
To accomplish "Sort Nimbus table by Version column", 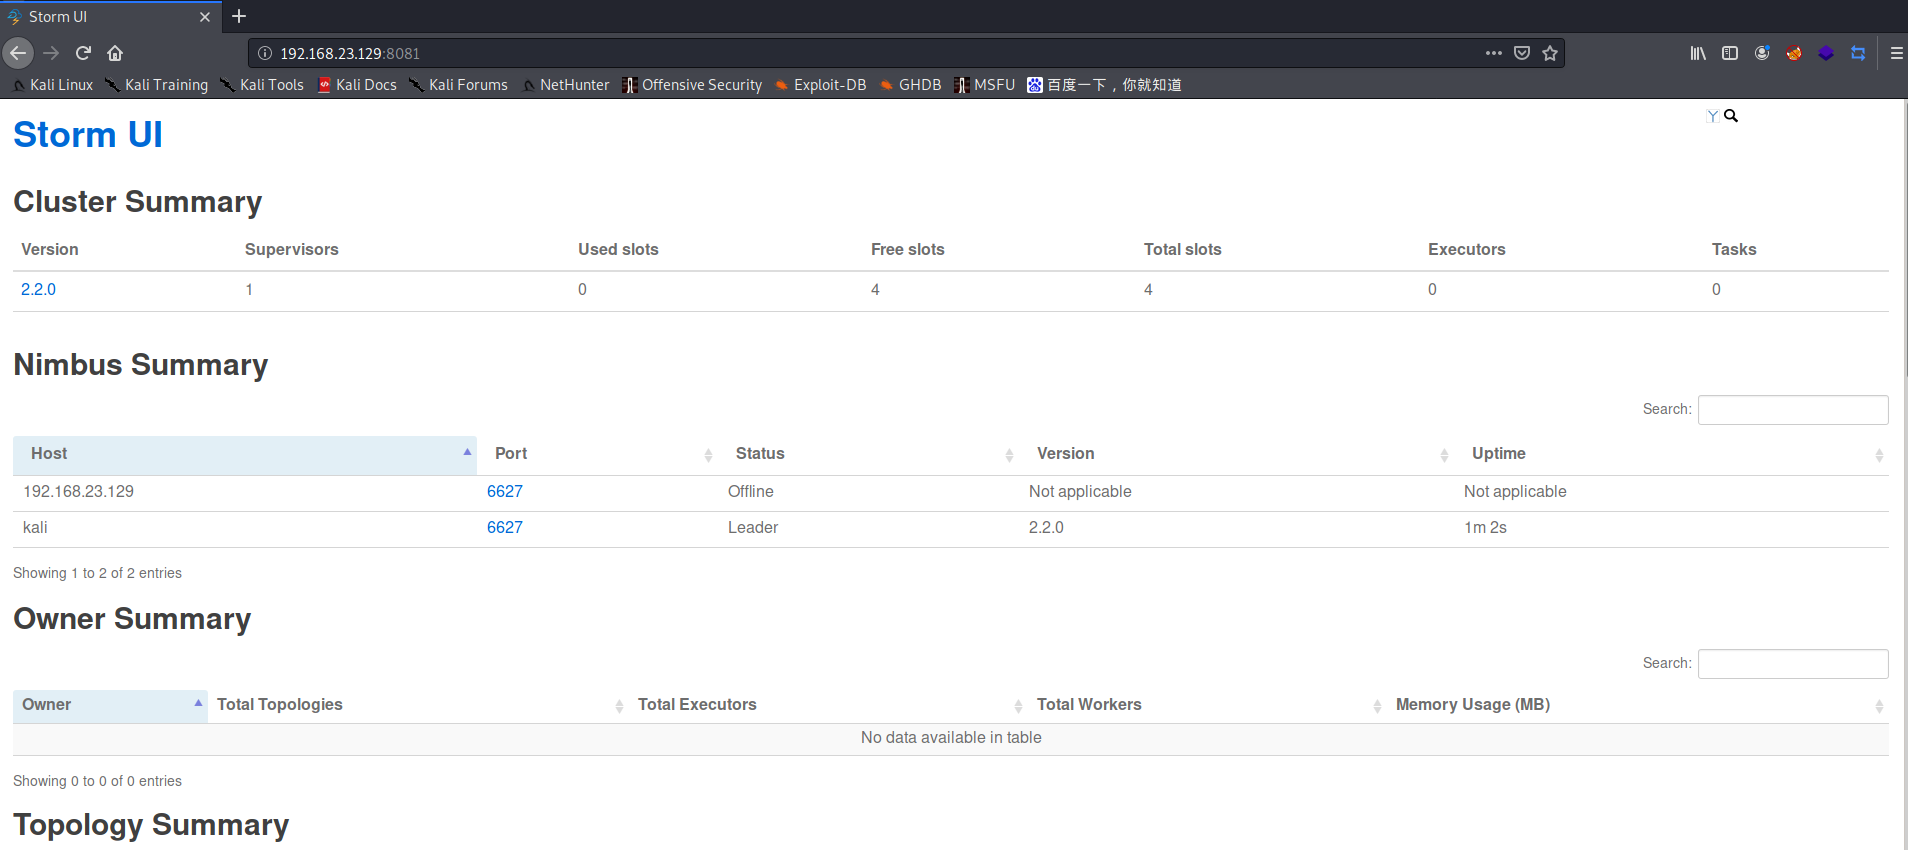I will pos(1236,454).
